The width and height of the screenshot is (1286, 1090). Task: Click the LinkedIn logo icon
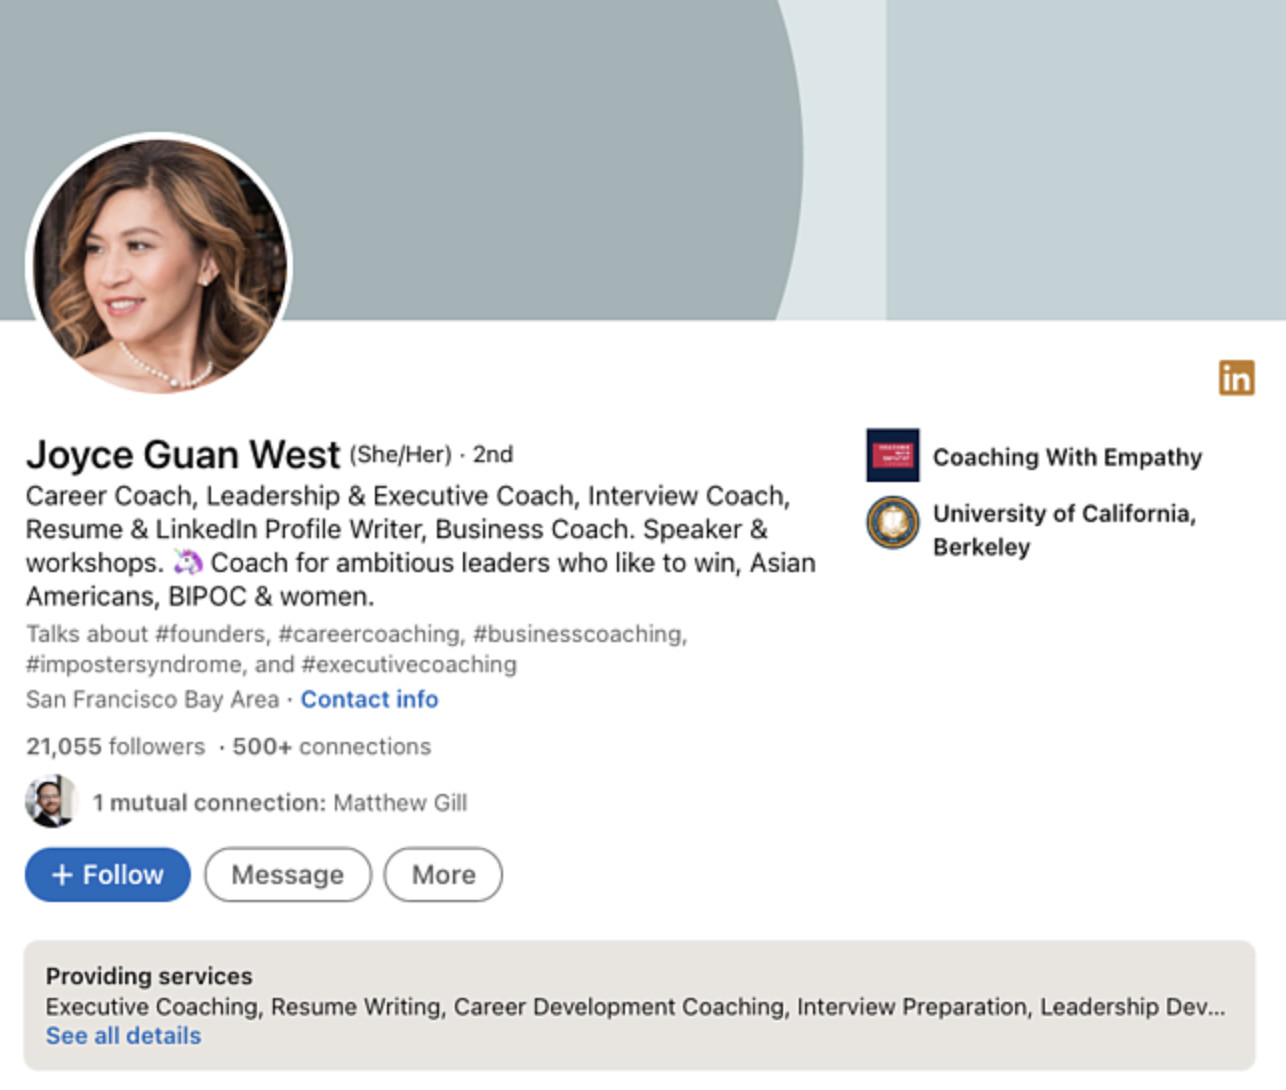pyautogui.click(x=1237, y=378)
